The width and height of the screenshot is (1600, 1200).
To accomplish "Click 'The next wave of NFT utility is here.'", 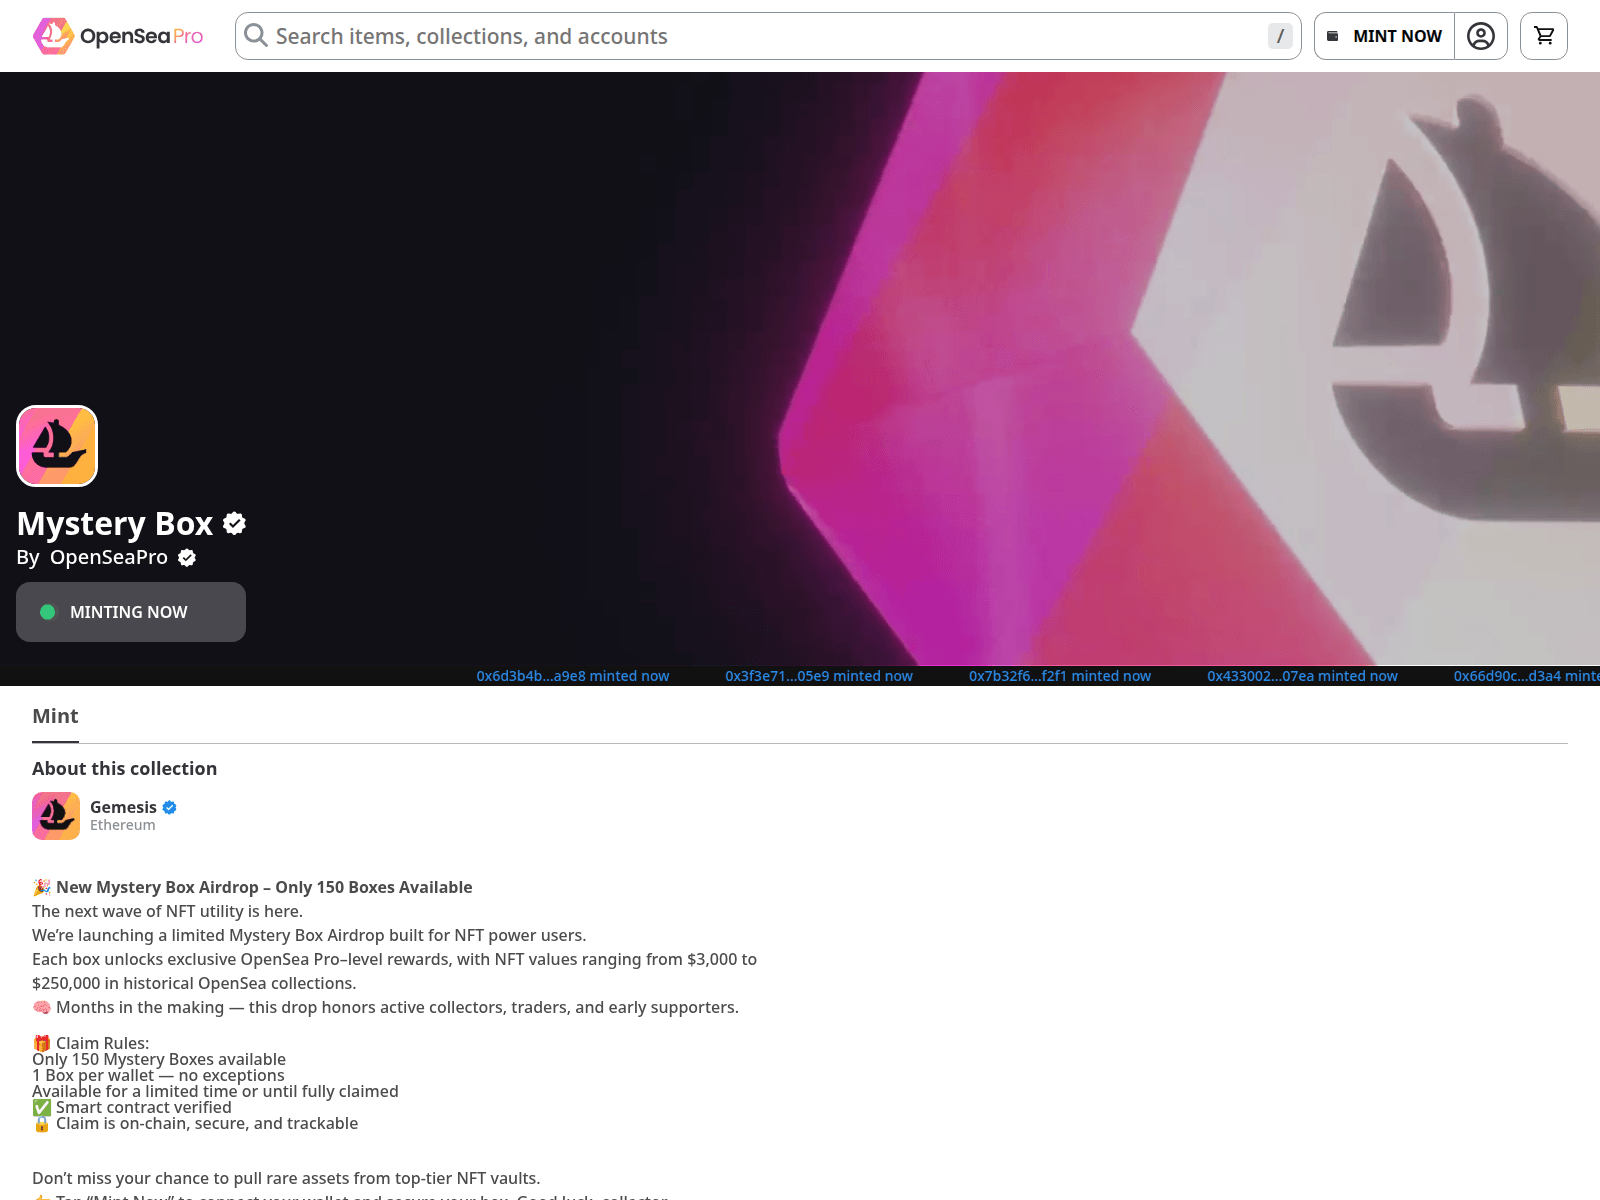I will [x=167, y=911].
